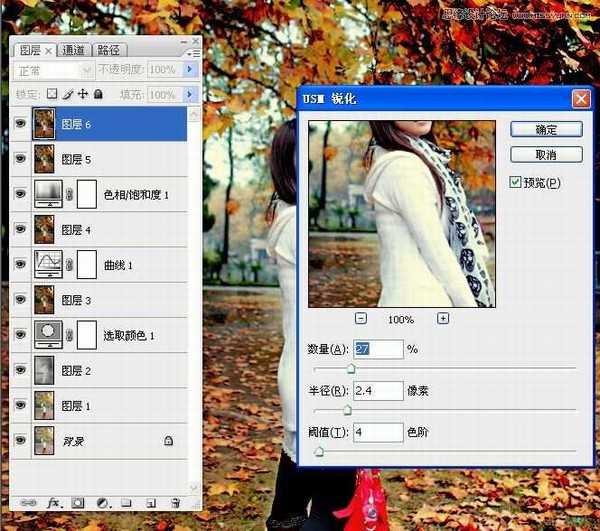Lock all padlock icon
Image resolution: width=600 pixels, height=531 pixels.
[x=98, y=94]
